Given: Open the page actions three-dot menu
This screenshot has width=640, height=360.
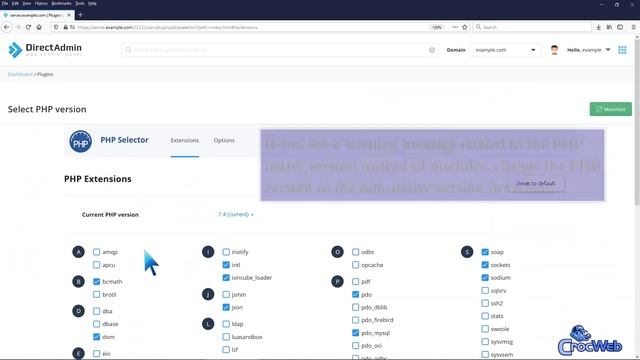Looking at the screenshot, I should [x=455, y=27].
